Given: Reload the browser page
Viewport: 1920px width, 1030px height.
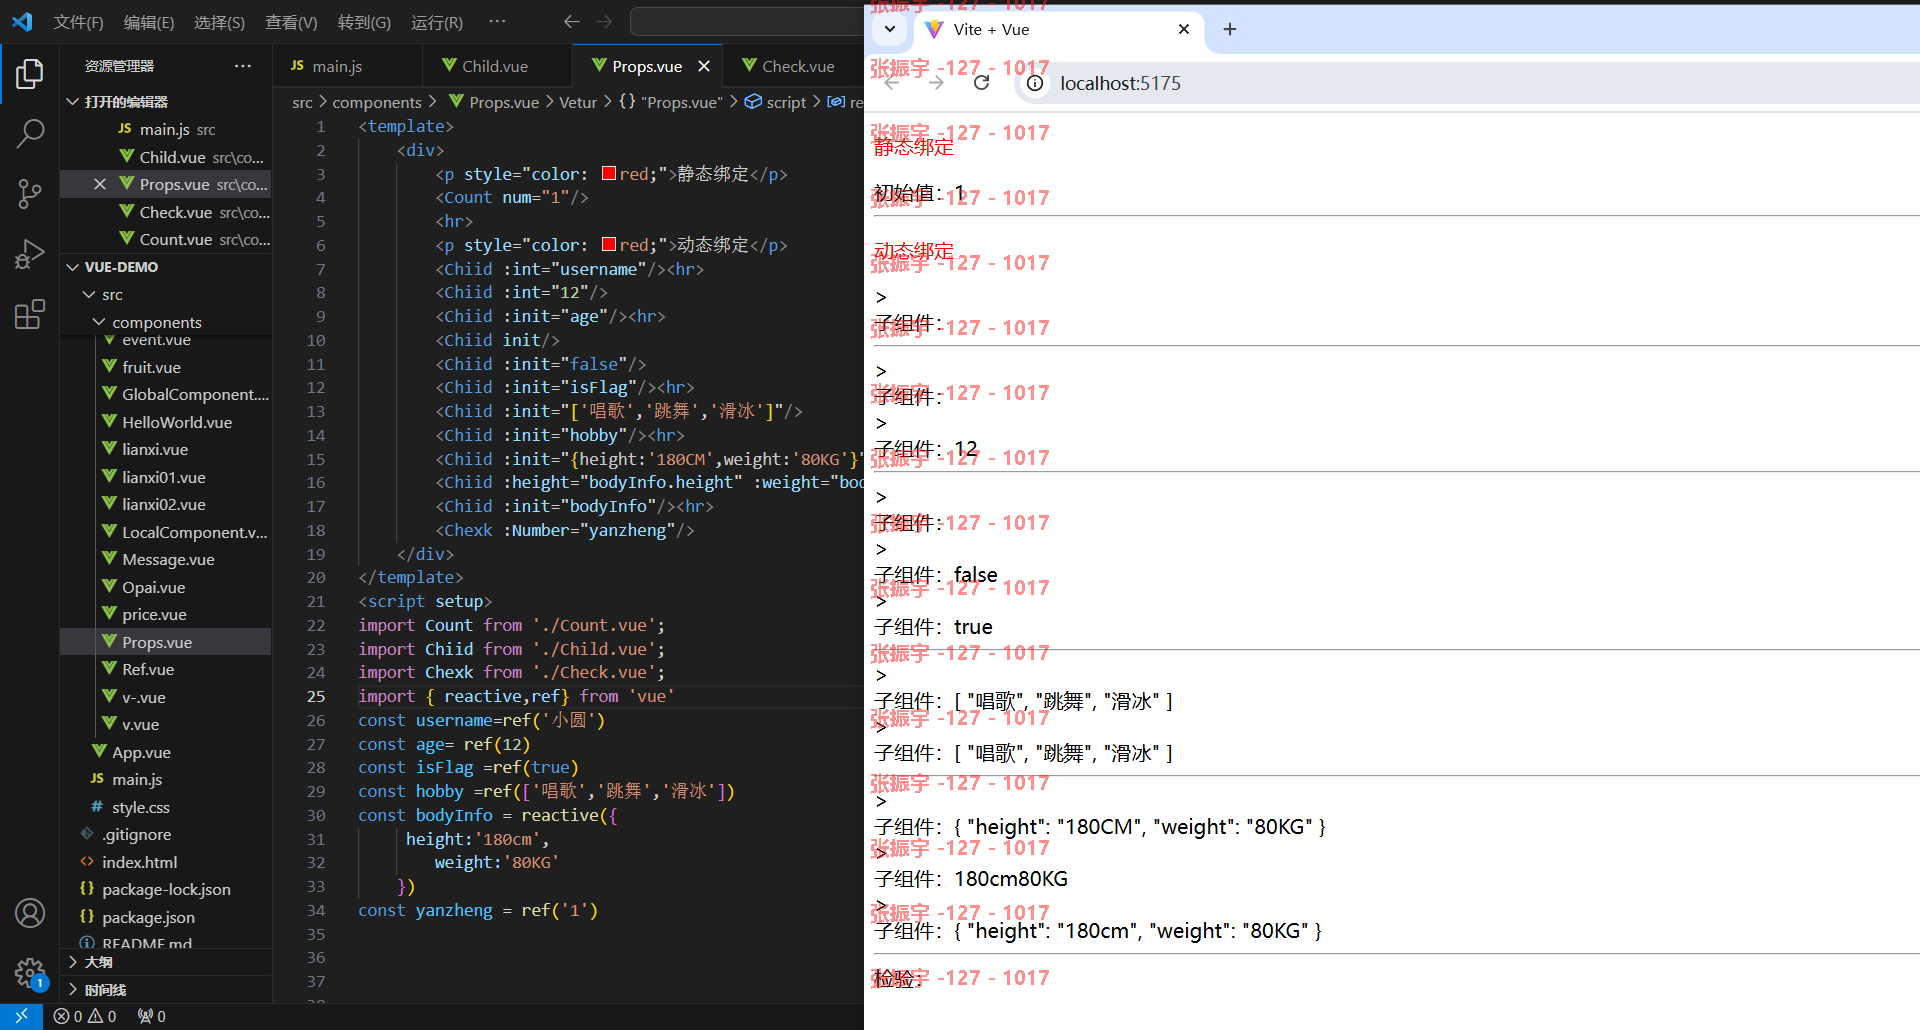Looking at the screenshot, I should 981,83.
